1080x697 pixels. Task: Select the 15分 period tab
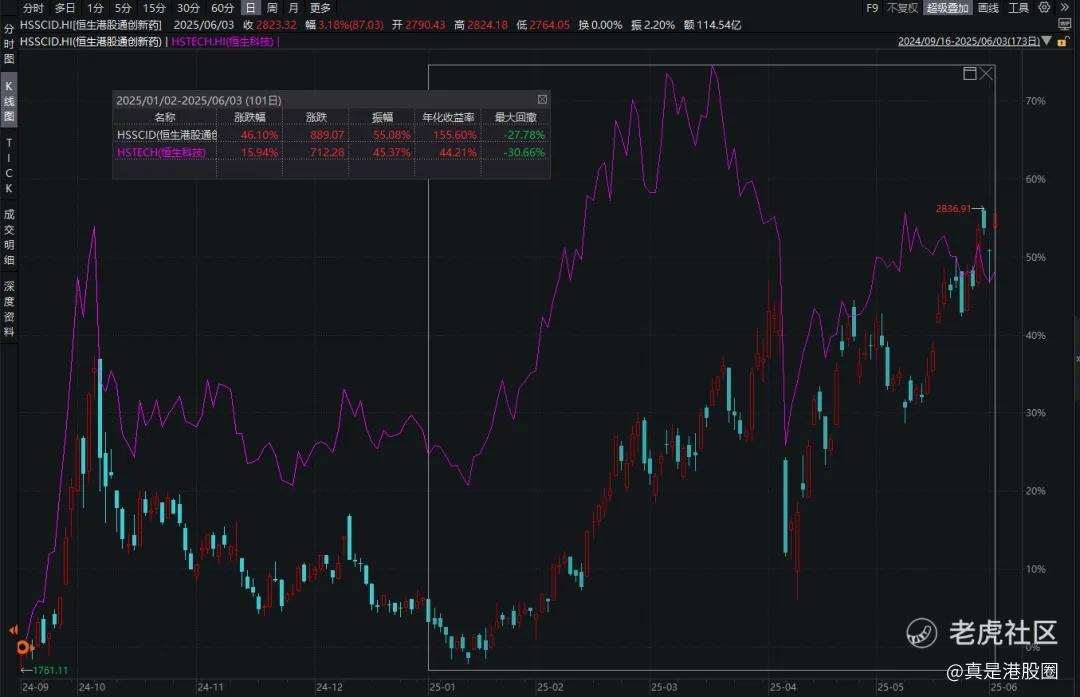coord(154,8)
